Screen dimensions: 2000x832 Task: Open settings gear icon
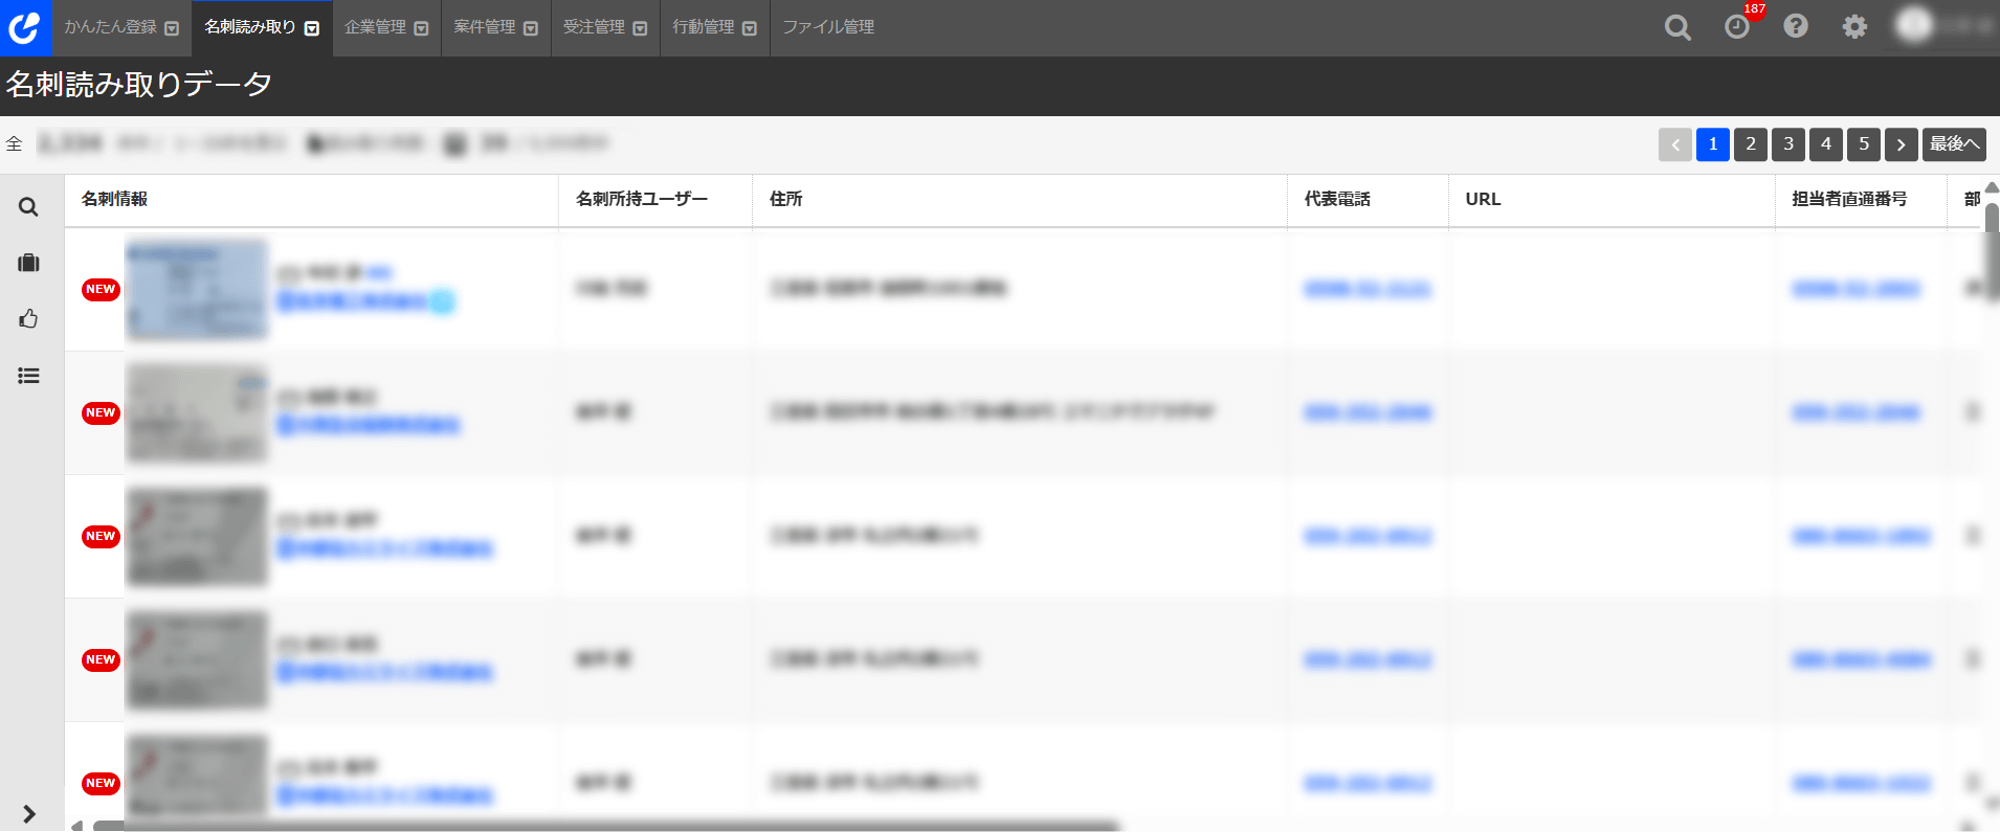click(x=1854, y=27)
